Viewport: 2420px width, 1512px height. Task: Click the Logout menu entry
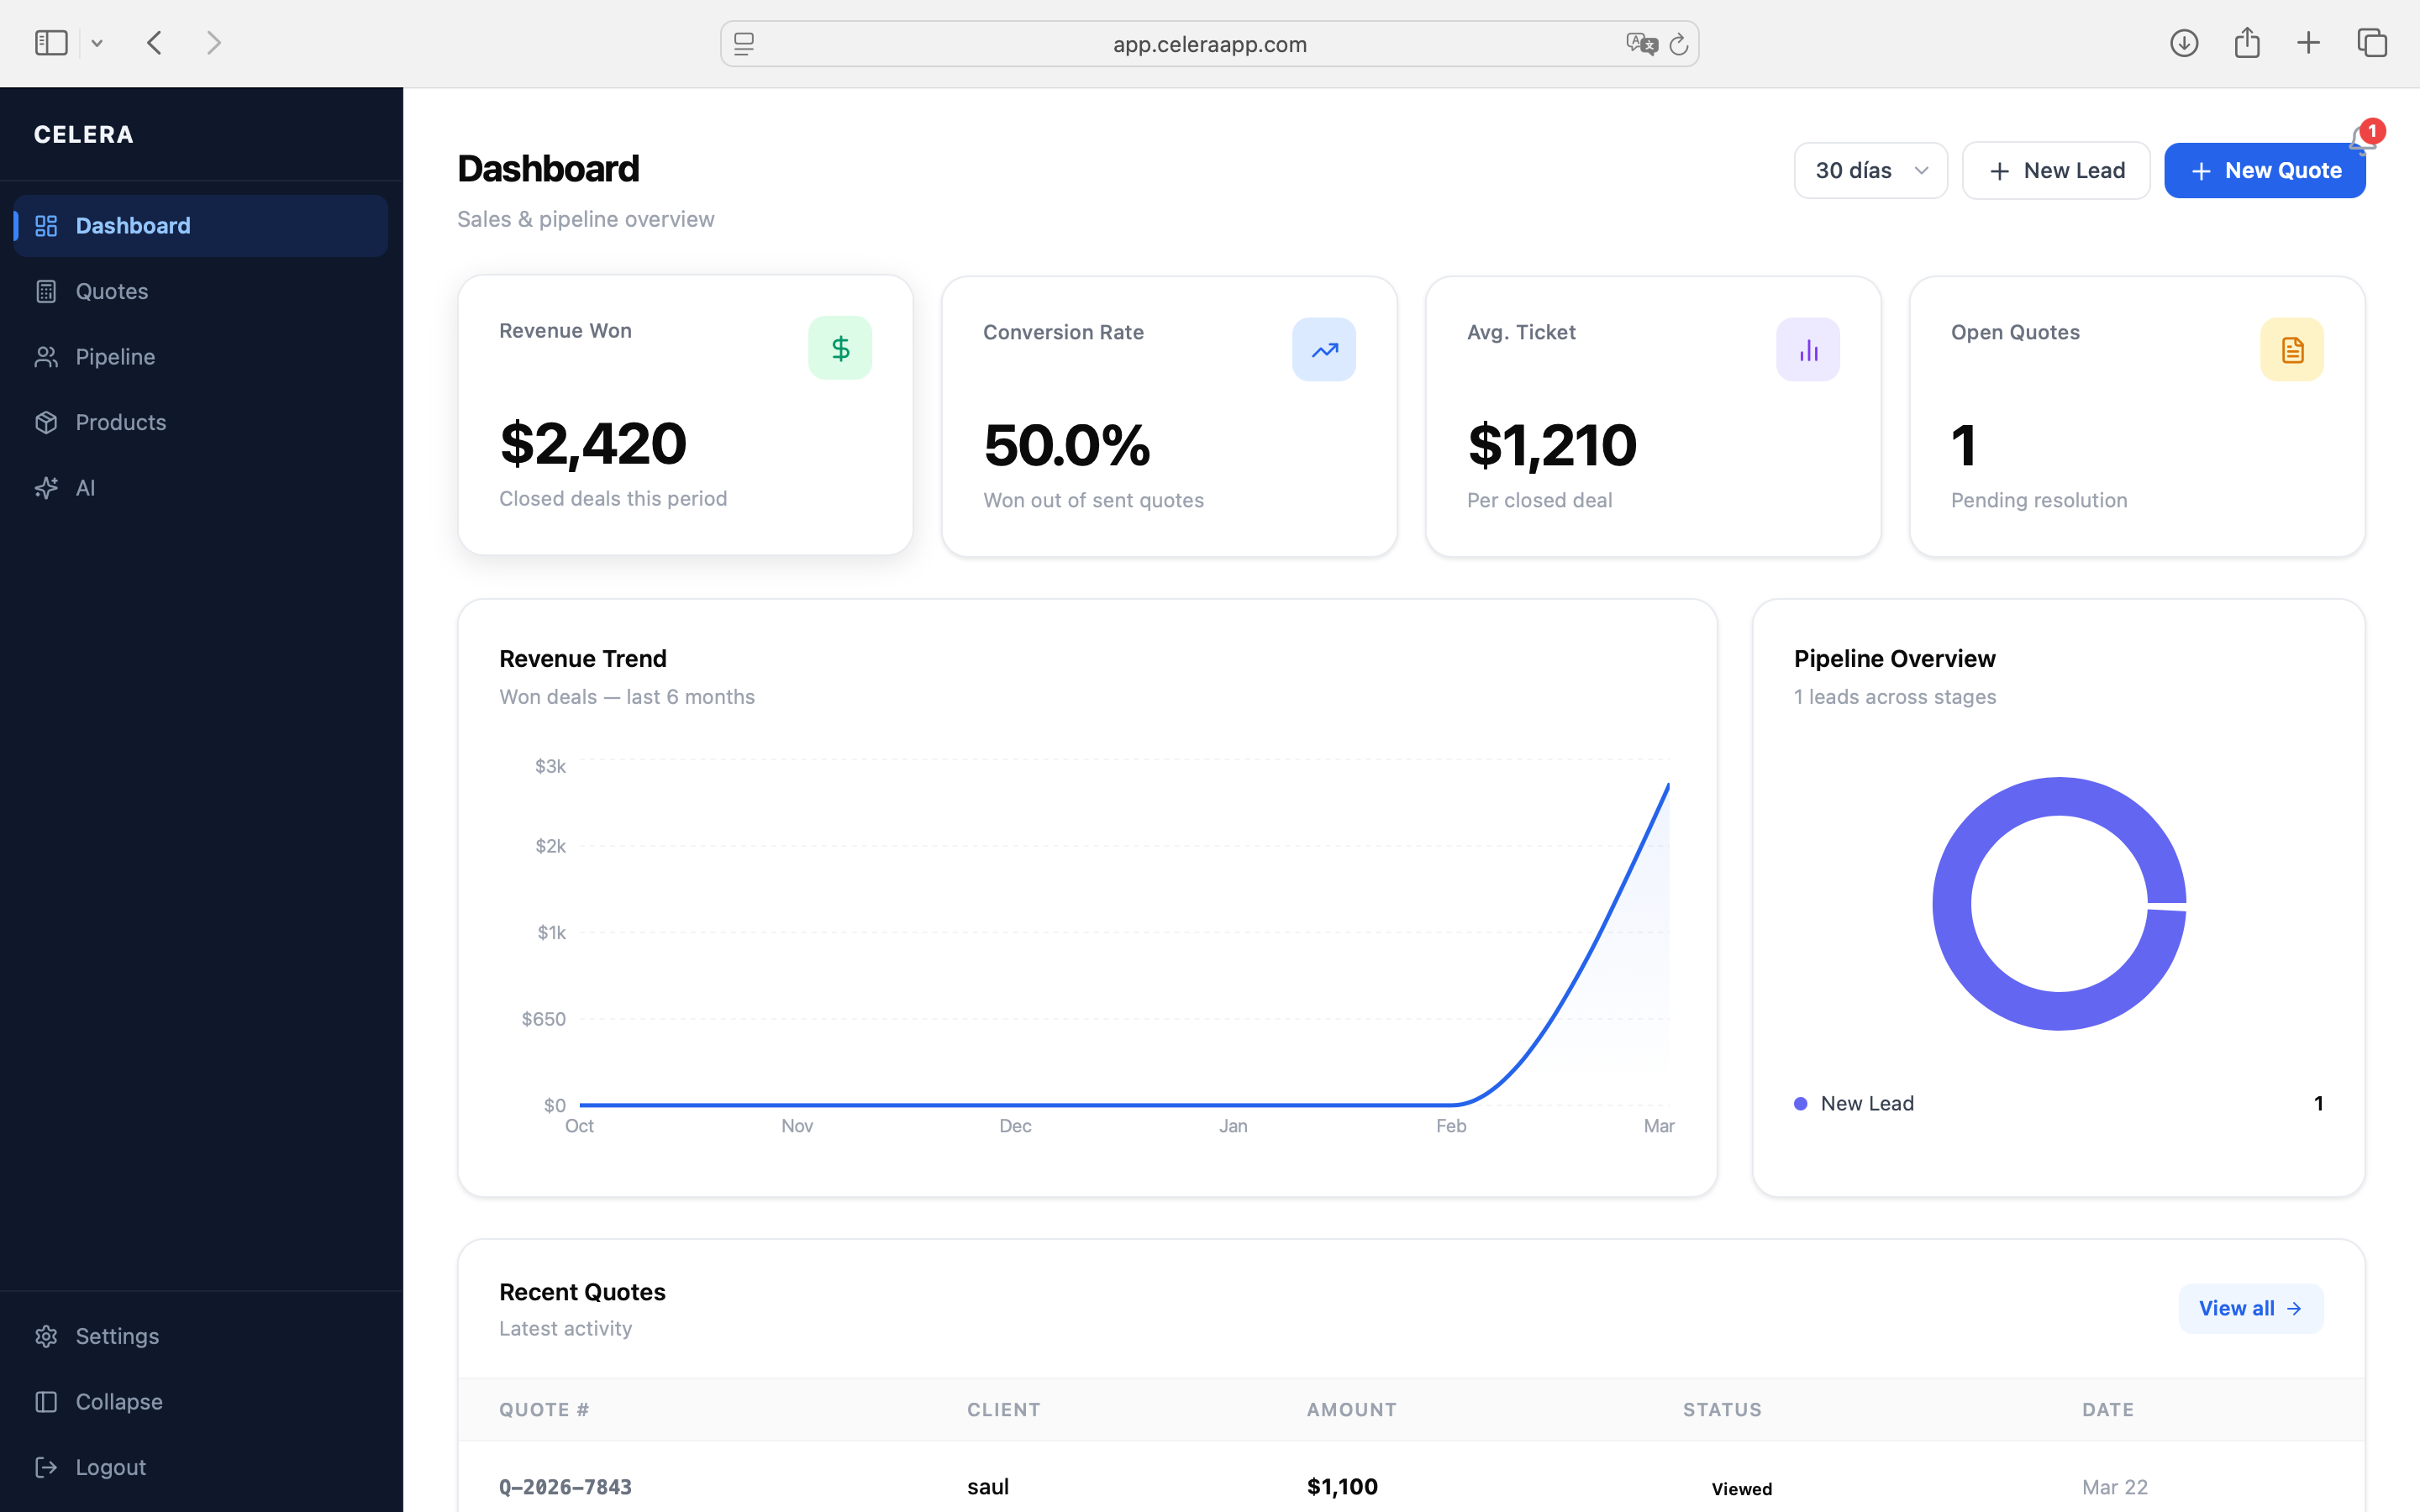pyautogui.click(x=46, y=1467)
